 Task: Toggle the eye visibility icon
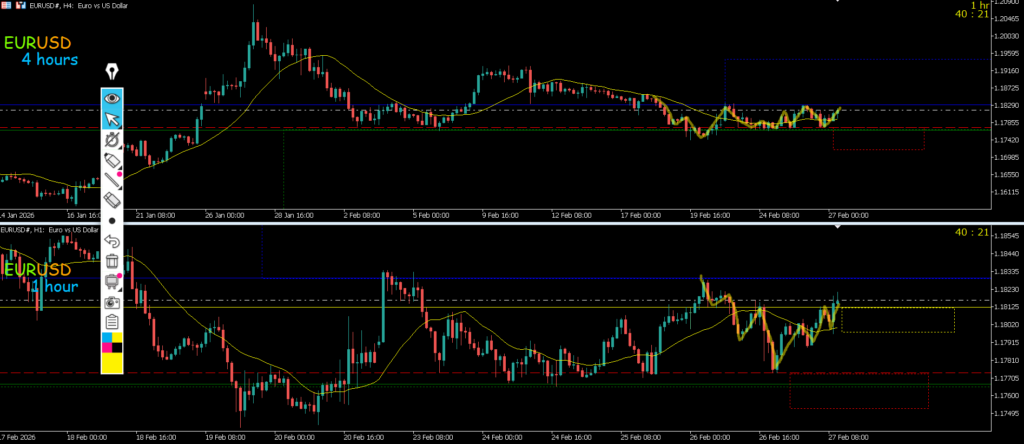pyautogui.click(x=112, y=98)
